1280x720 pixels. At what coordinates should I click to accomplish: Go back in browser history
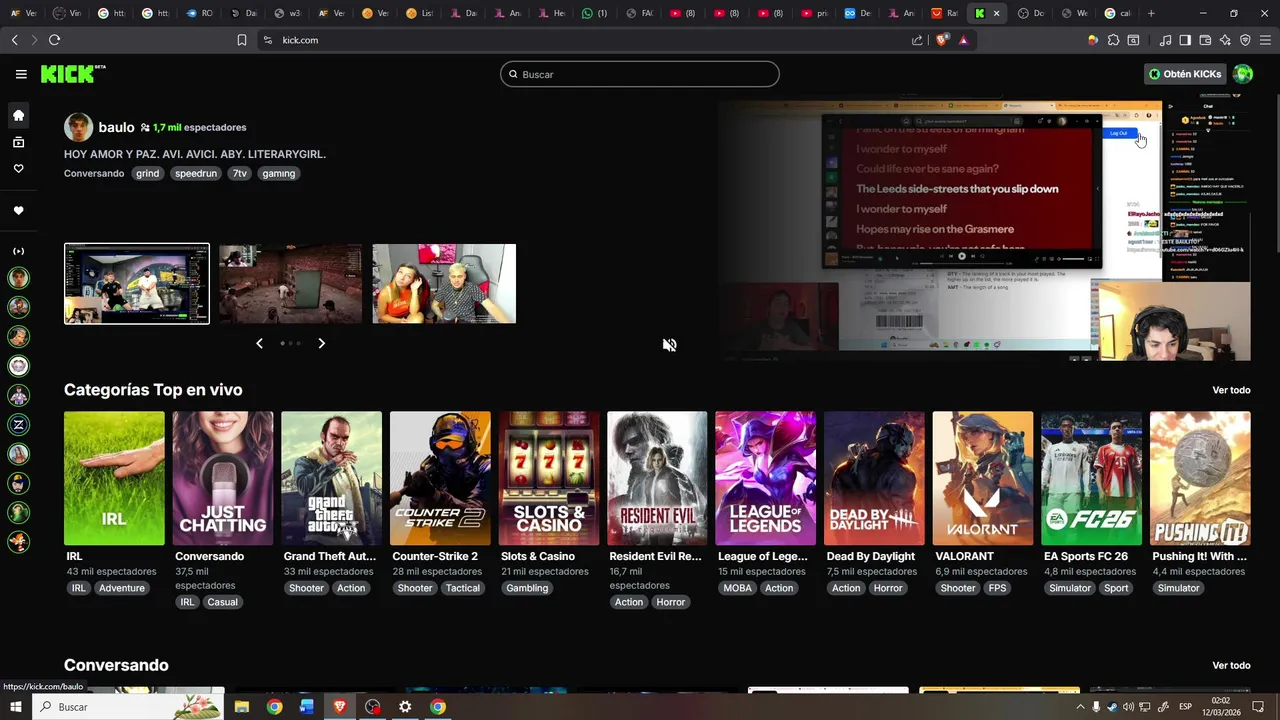point(14,40)
